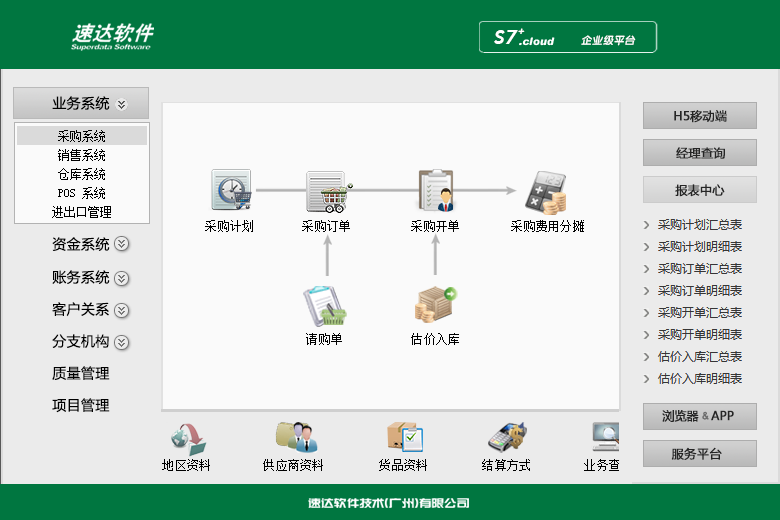780x520 pixels.
Task: Click the 速达软件技术(广州)有限公司 footer text
Action: 388,503
